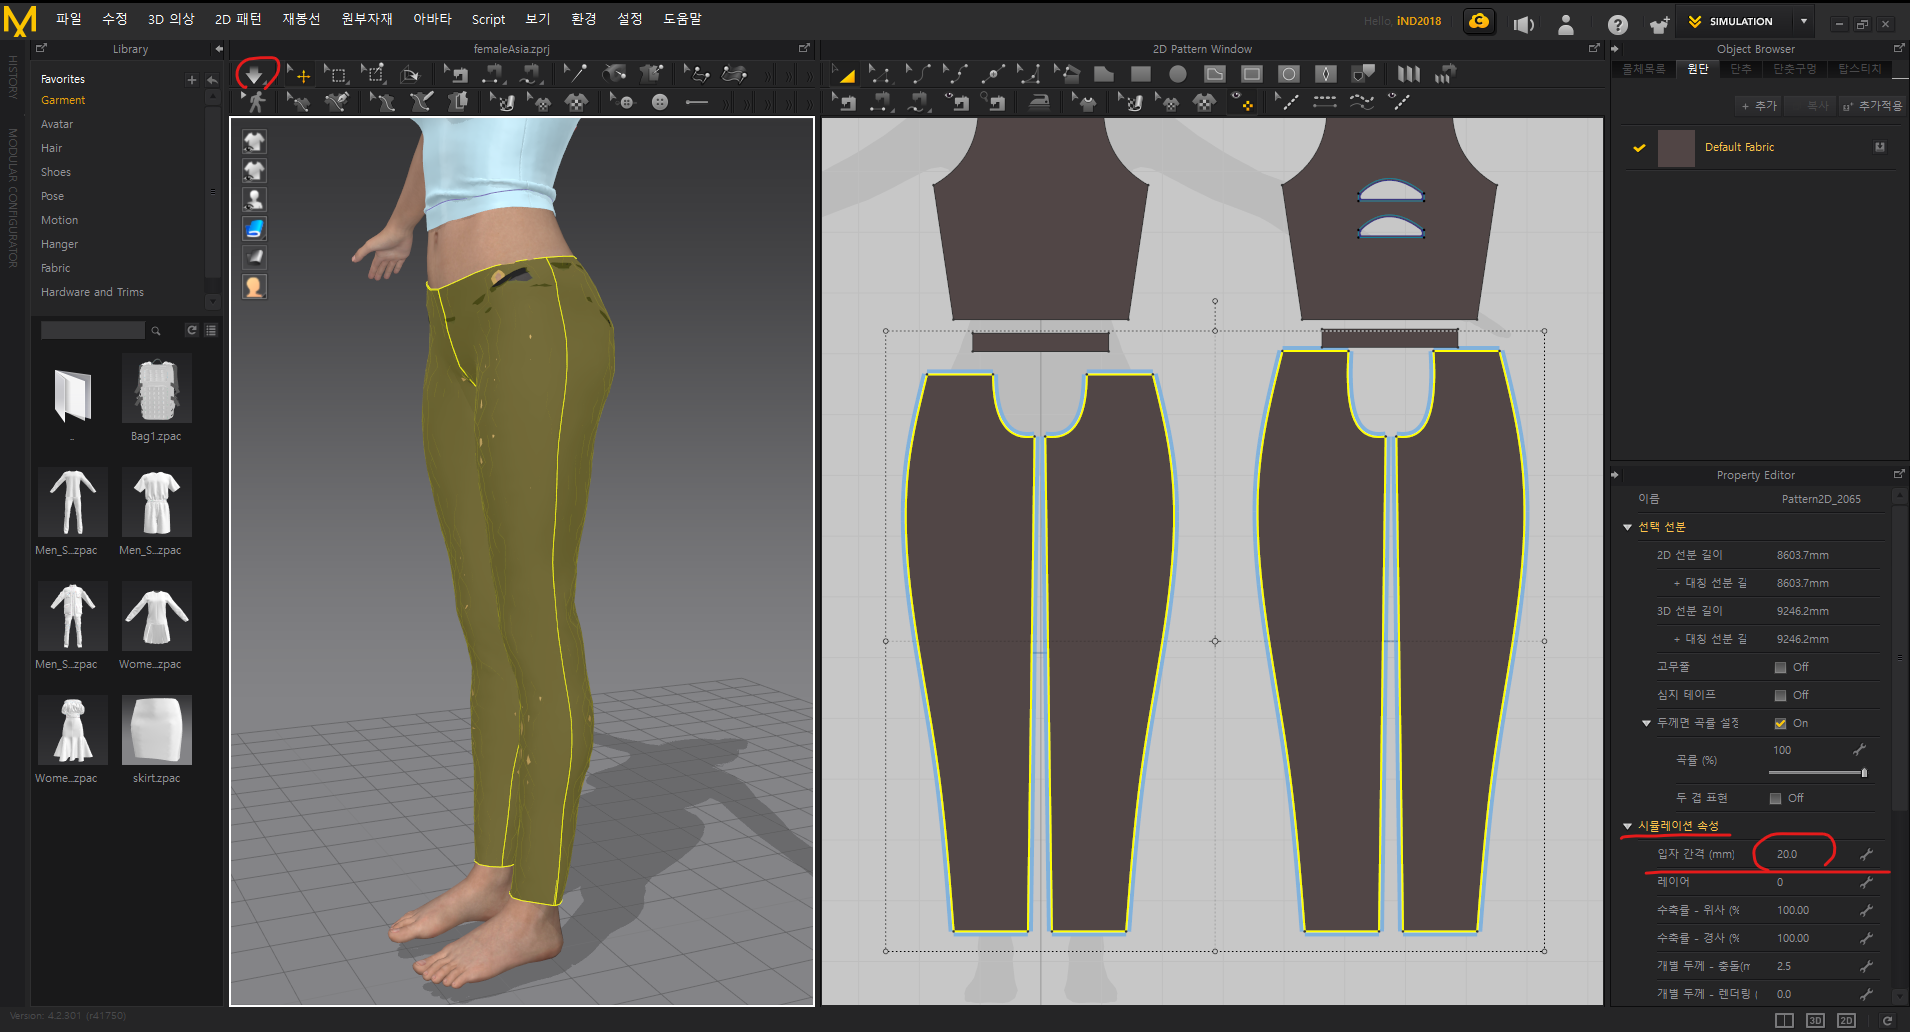This screenshot has width=1910, height=1032.
Task: Click the Edit Pattern yellow triangle tool
Action: [845, 74]
